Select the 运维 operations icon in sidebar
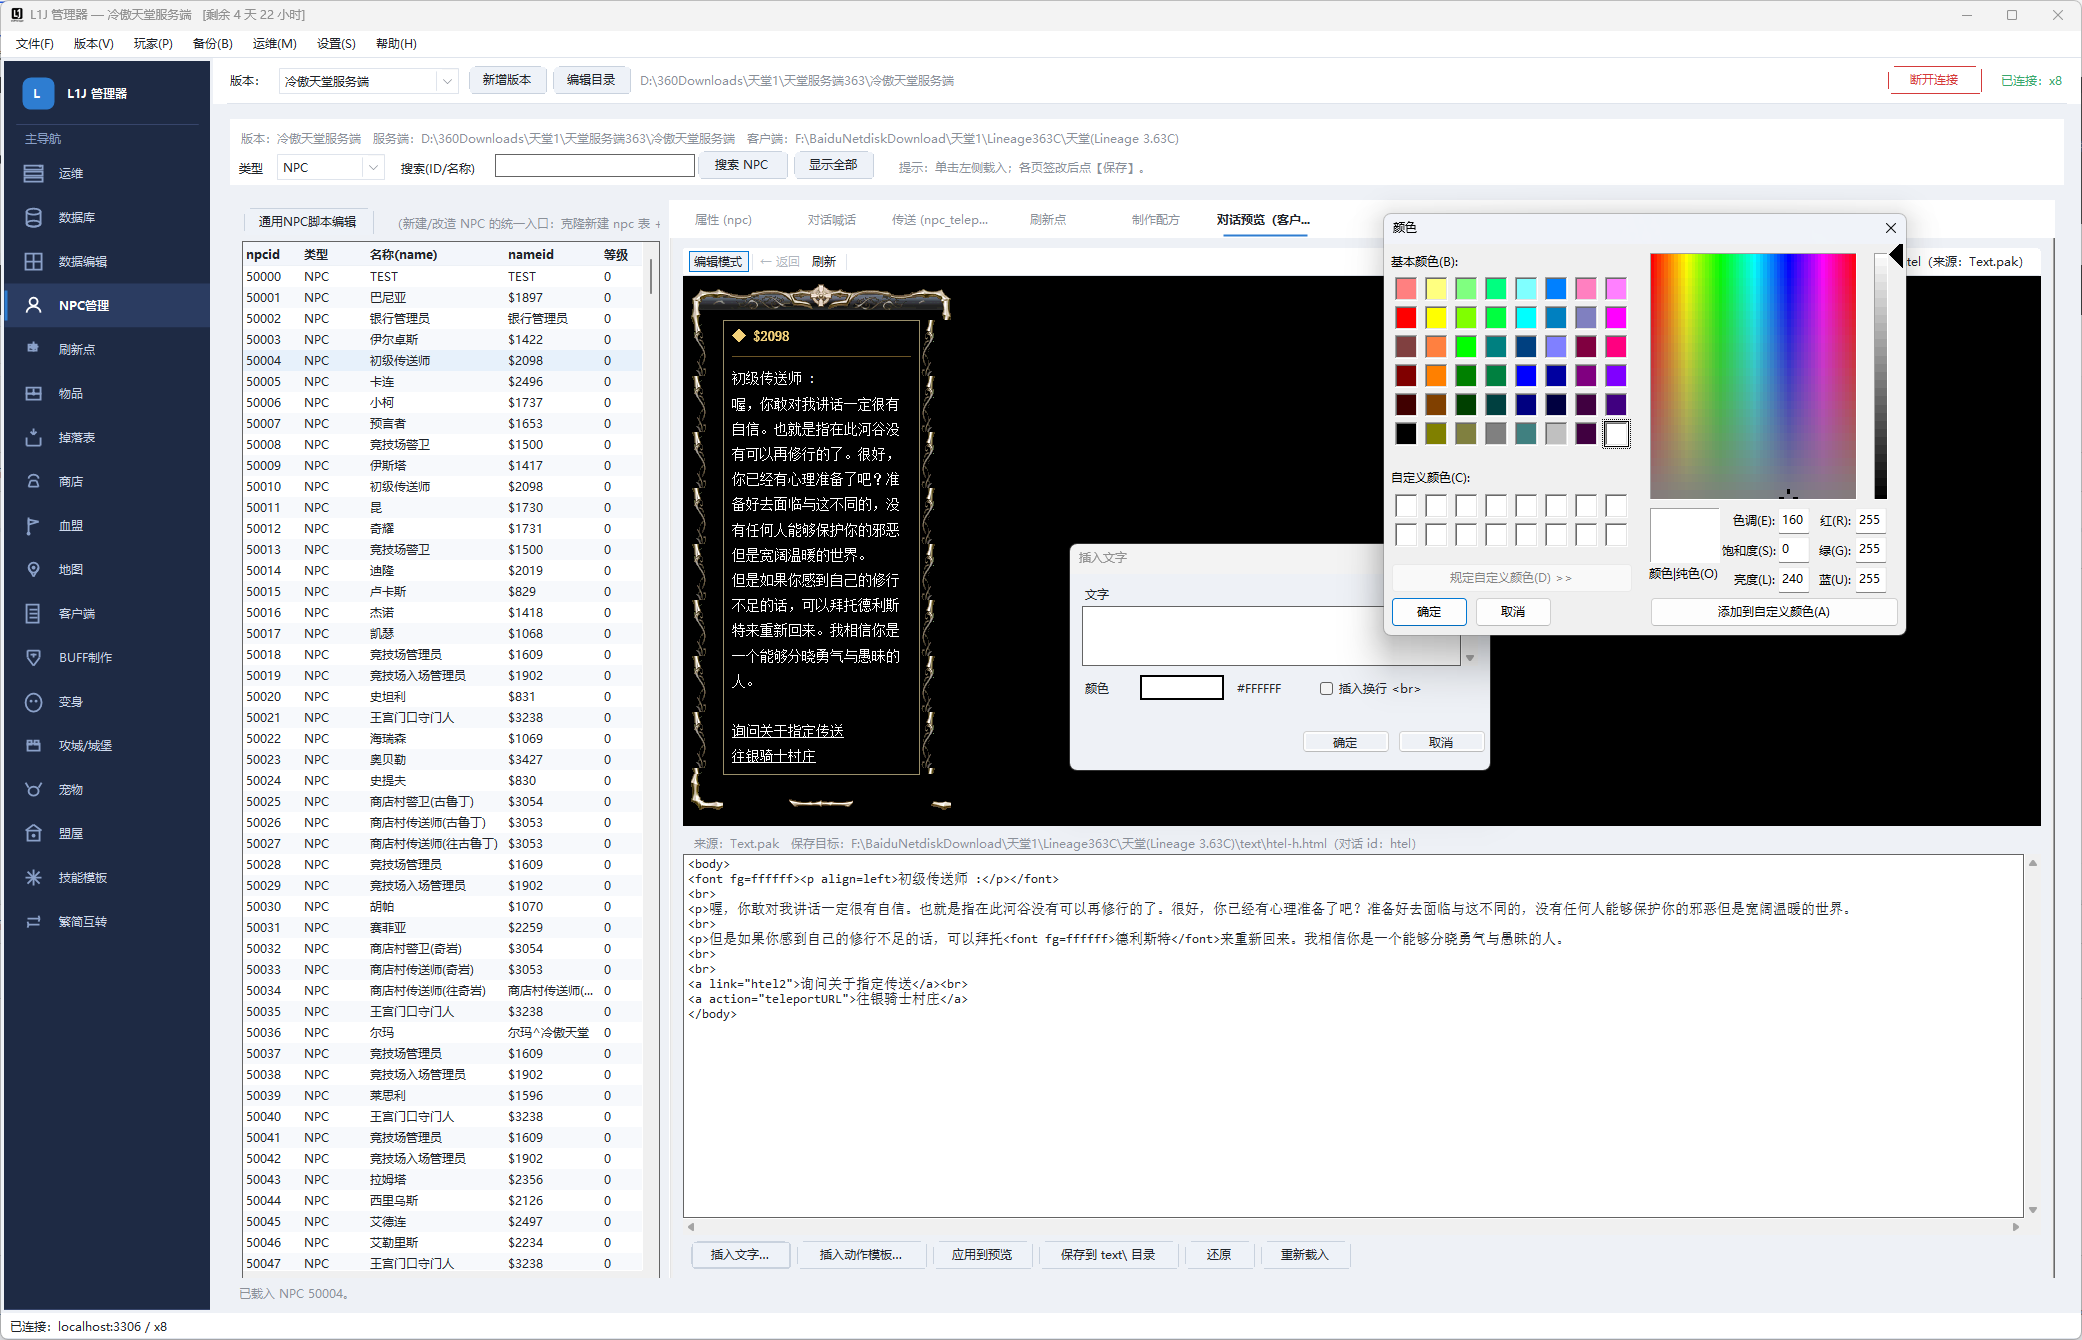The image size is (2082, 1340). point(34,173)
